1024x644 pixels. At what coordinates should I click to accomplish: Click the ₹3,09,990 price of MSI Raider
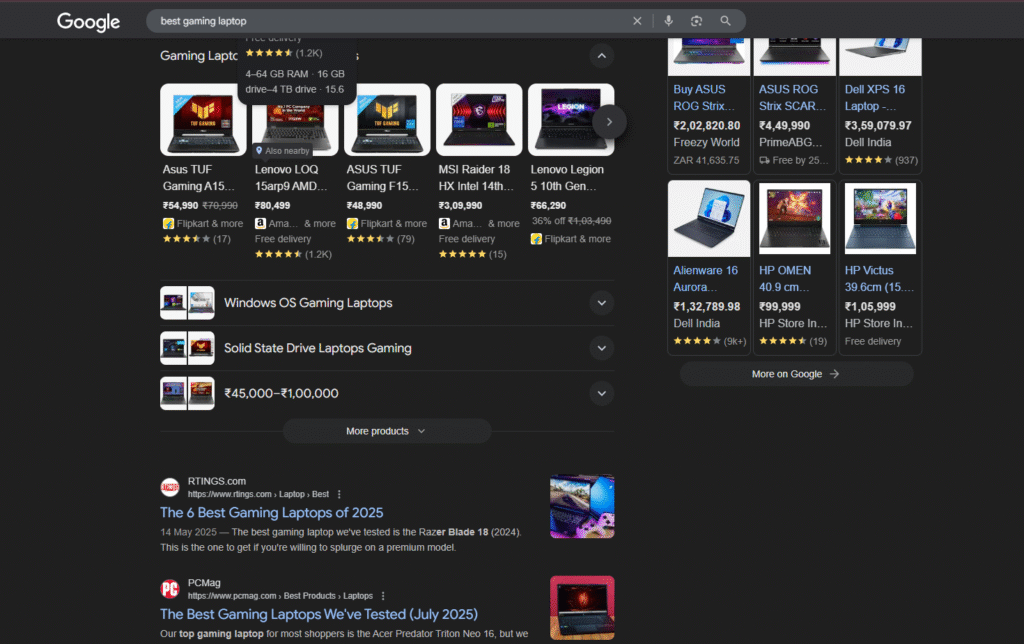(x=460, y=206)
